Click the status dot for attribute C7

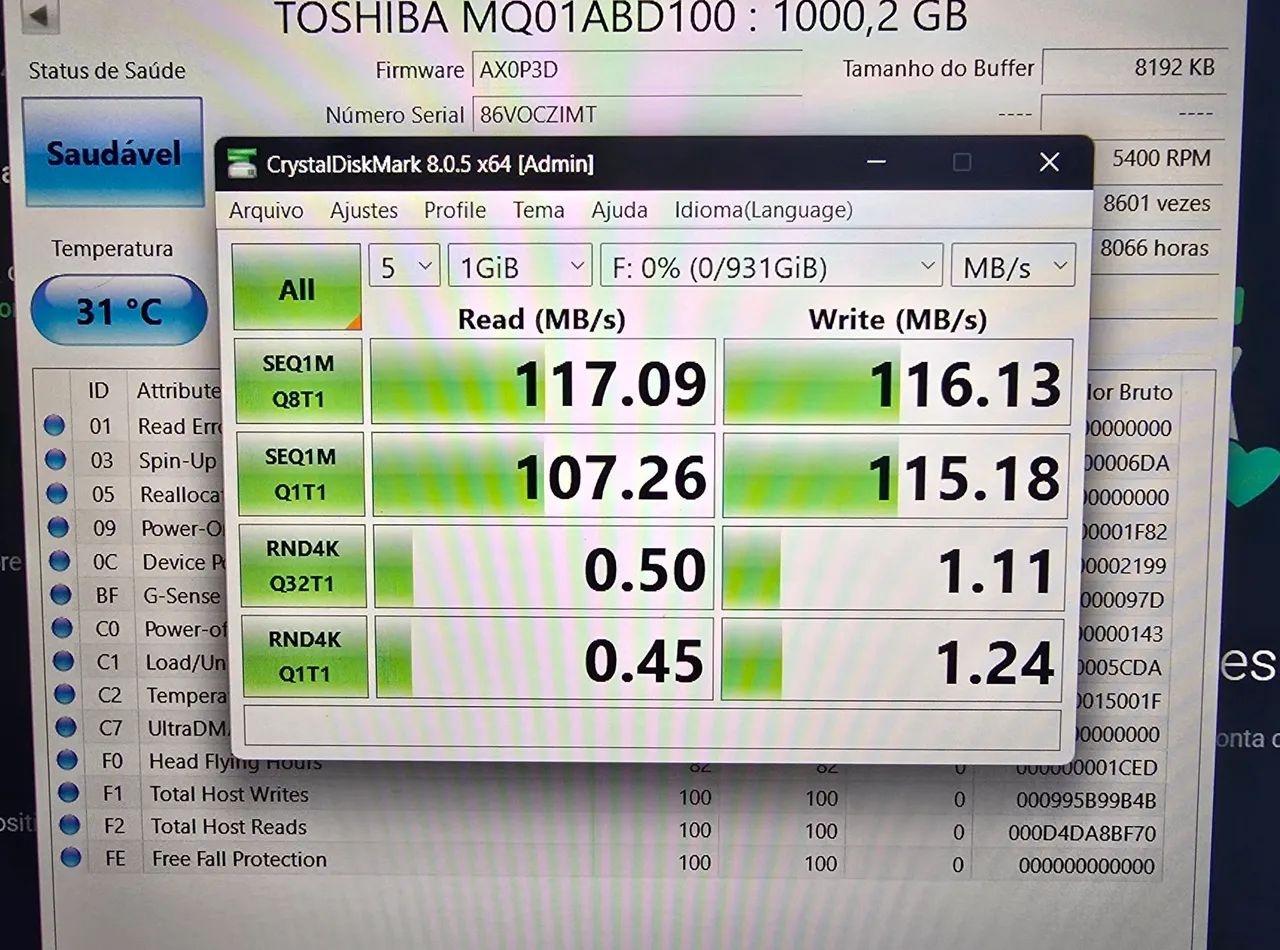tap(66, 727)
